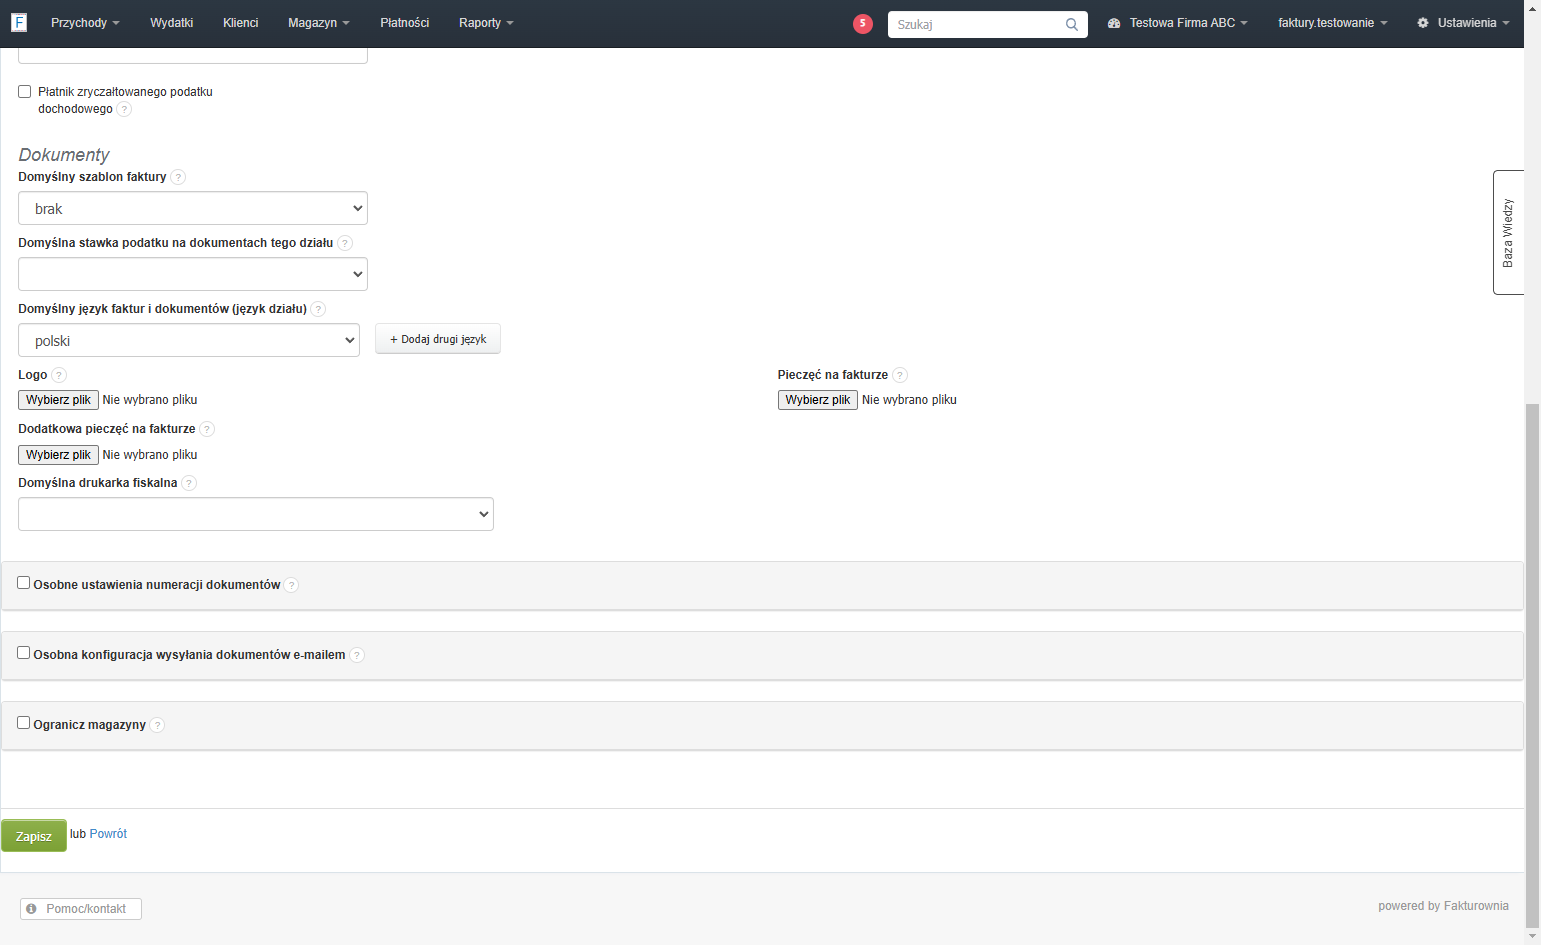
Task: Click the Fakturownia logo icon
Action: tap(18, 22)
